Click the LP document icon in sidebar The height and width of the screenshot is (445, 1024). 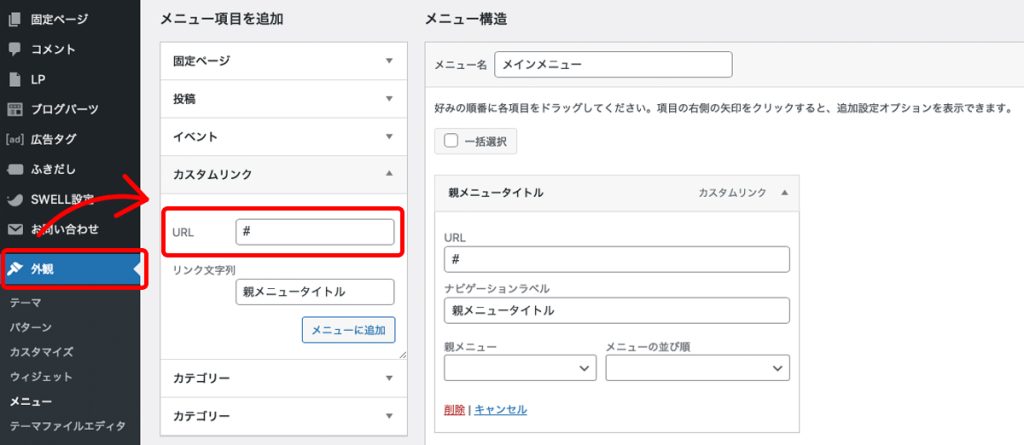coord(14,79)
